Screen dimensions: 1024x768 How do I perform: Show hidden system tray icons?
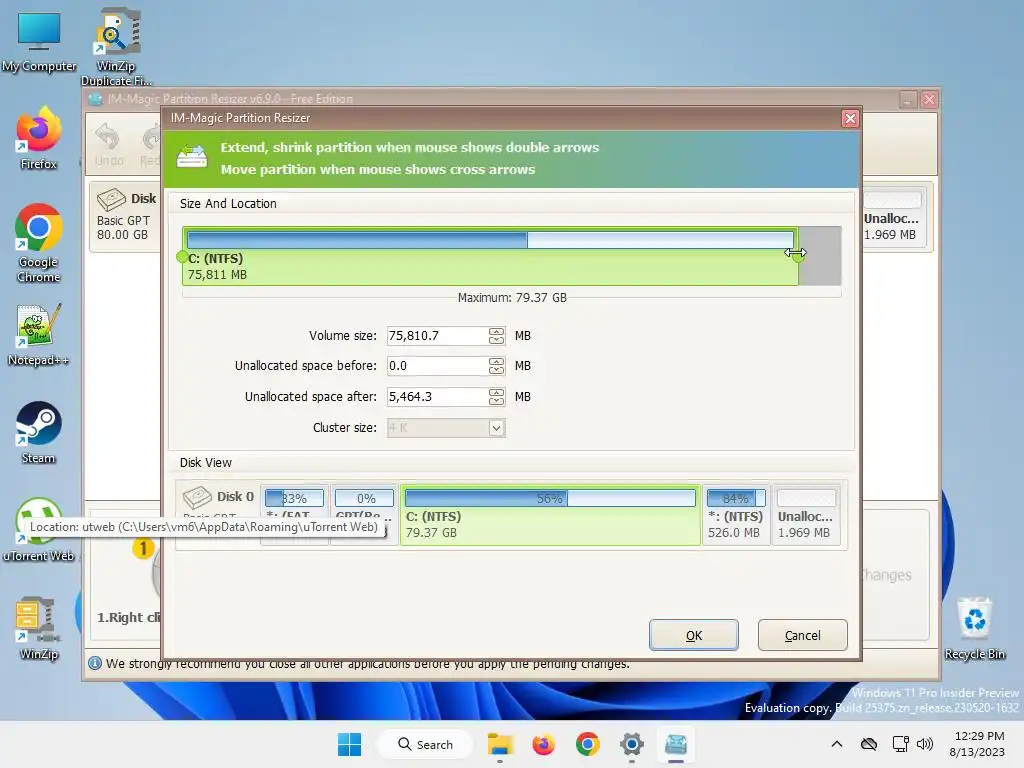point(837,744)
